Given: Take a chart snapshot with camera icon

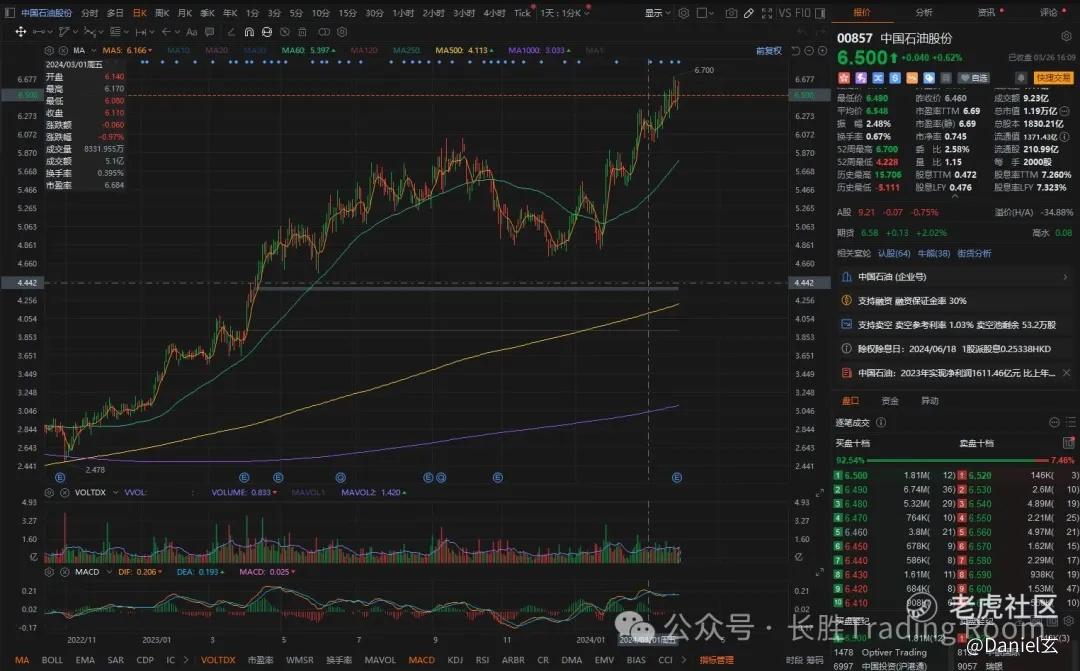Looking at the screenshot, I should click(x=731, y=13).
